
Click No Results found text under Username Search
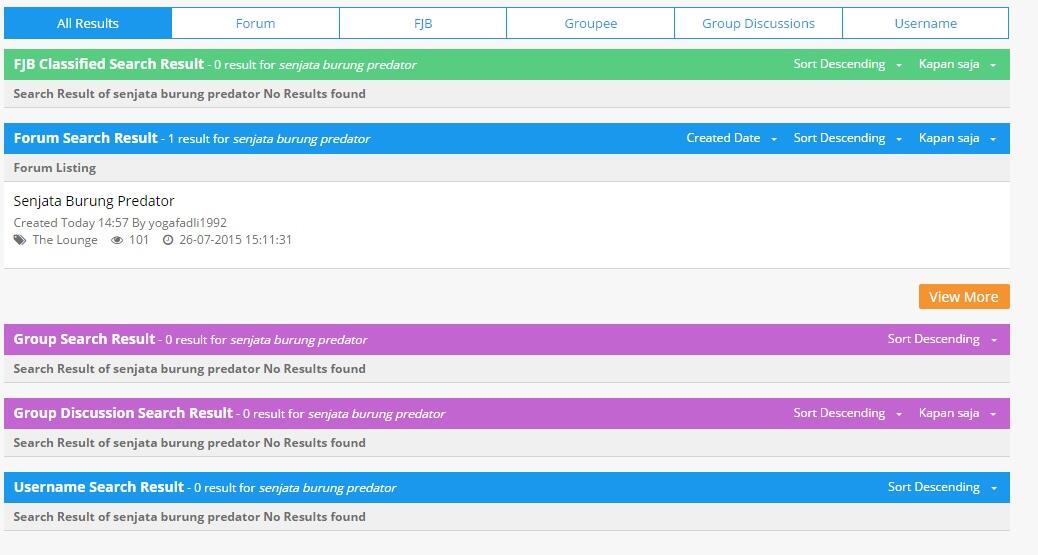tap(314, 517)
